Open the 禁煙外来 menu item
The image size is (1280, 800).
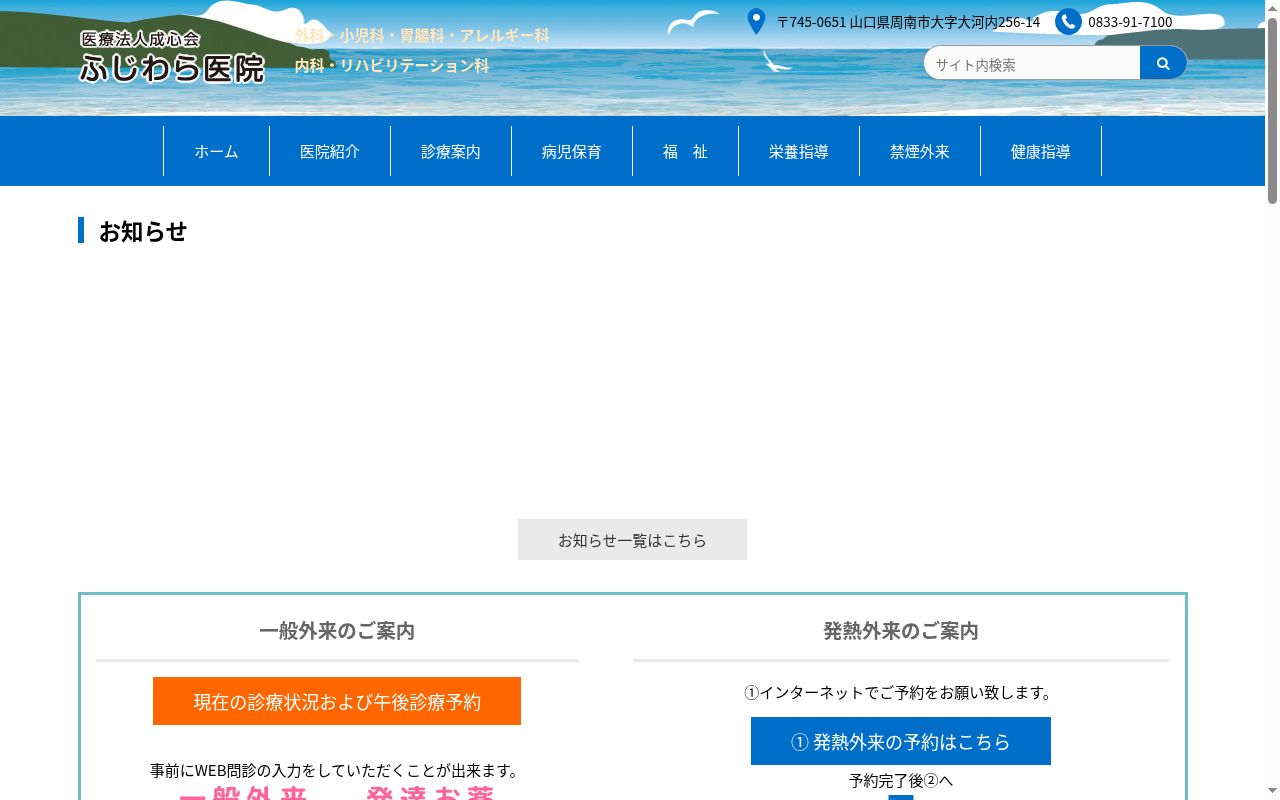point(920,151)
